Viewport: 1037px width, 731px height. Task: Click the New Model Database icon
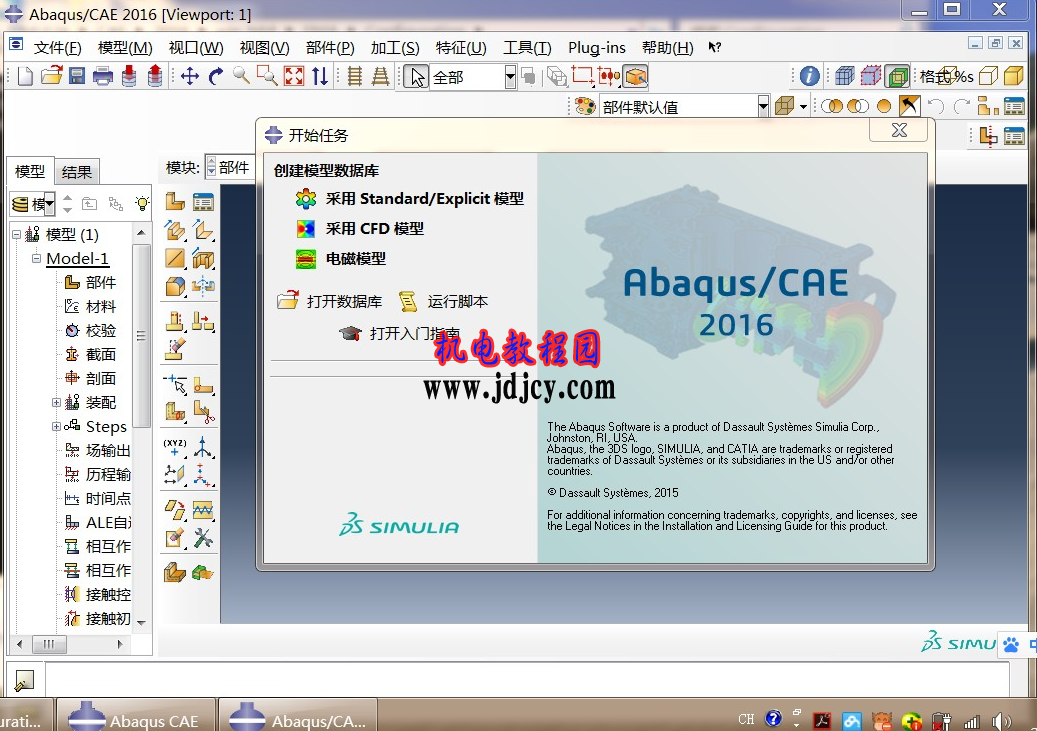click(25, 76)
